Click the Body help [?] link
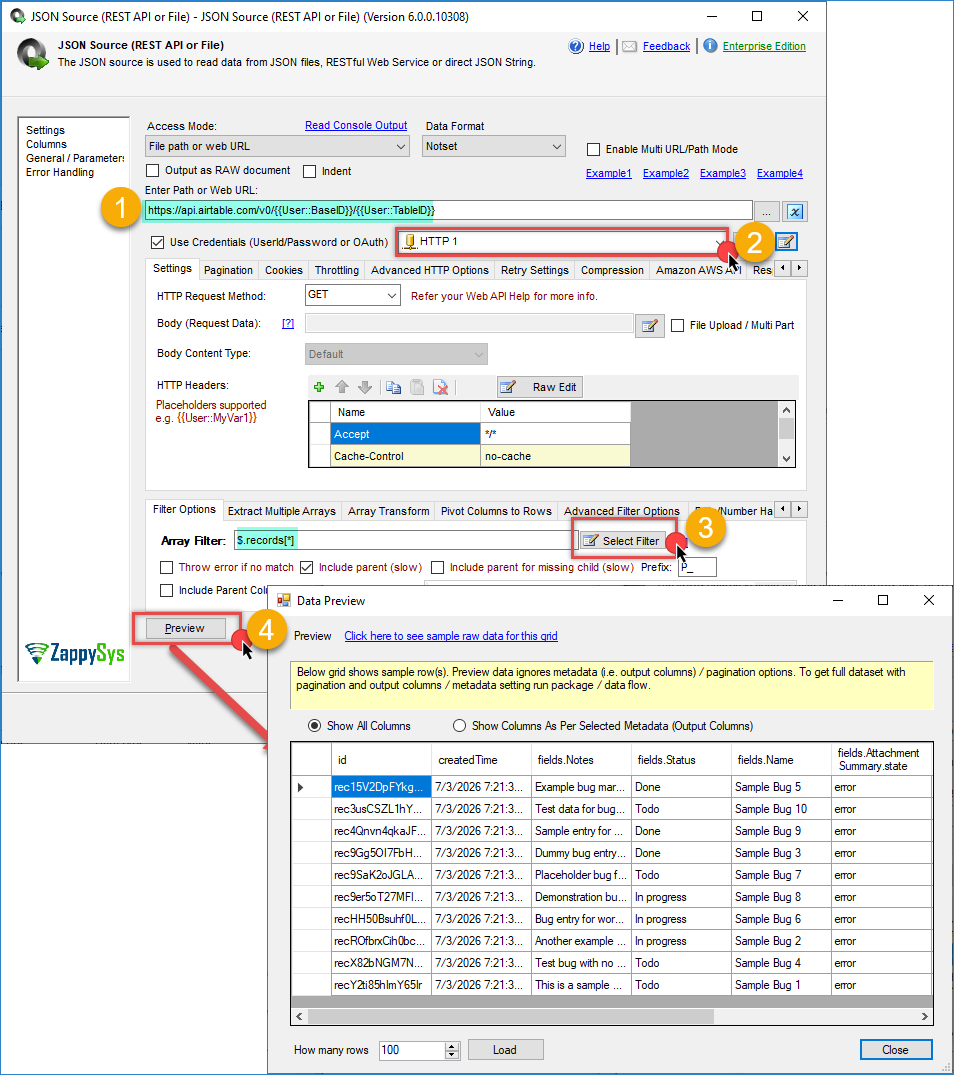Image resolution: width=954 pixels, height=1075 pixels. click(288, 324)
